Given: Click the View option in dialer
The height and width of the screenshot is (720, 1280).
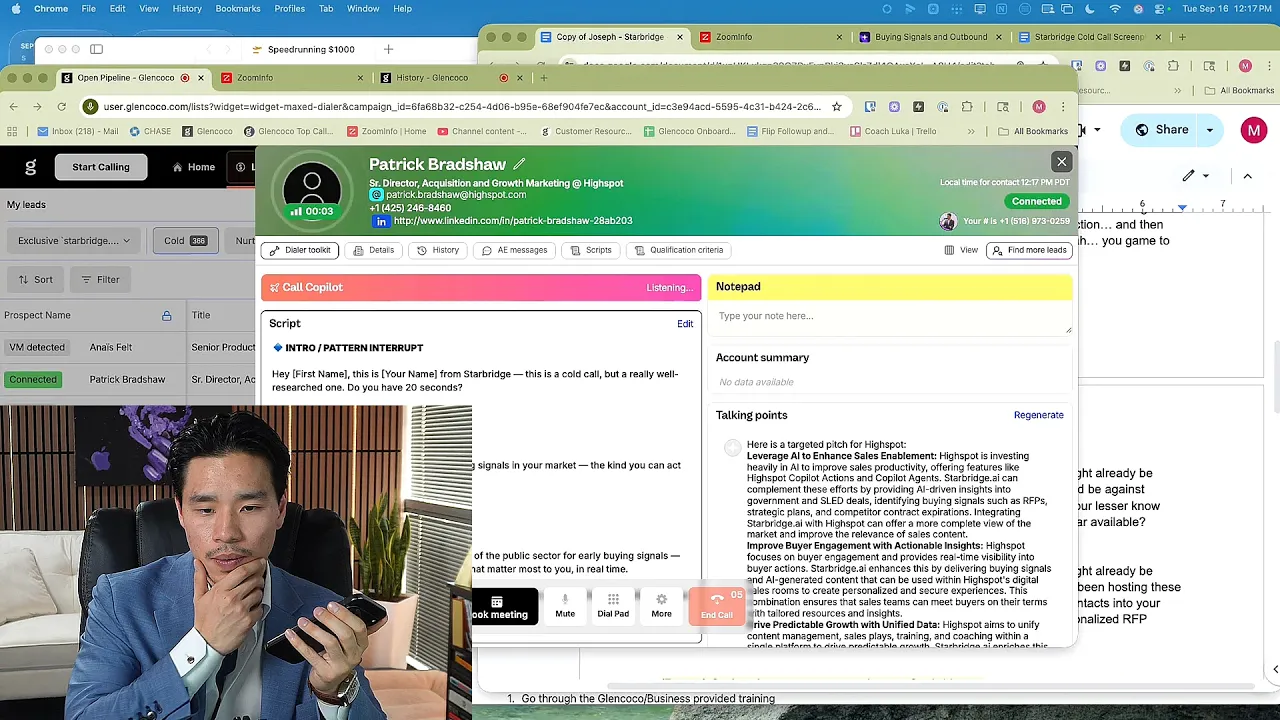Looking at the screenshot, I should (961, 250).
